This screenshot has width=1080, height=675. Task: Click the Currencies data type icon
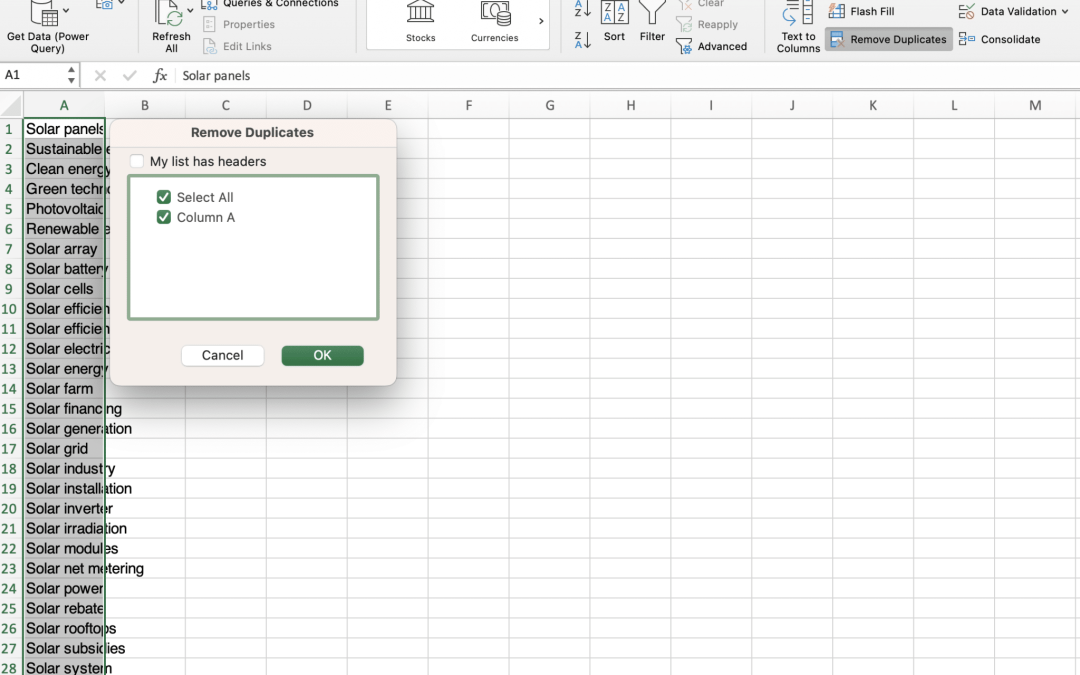point(494,14)
